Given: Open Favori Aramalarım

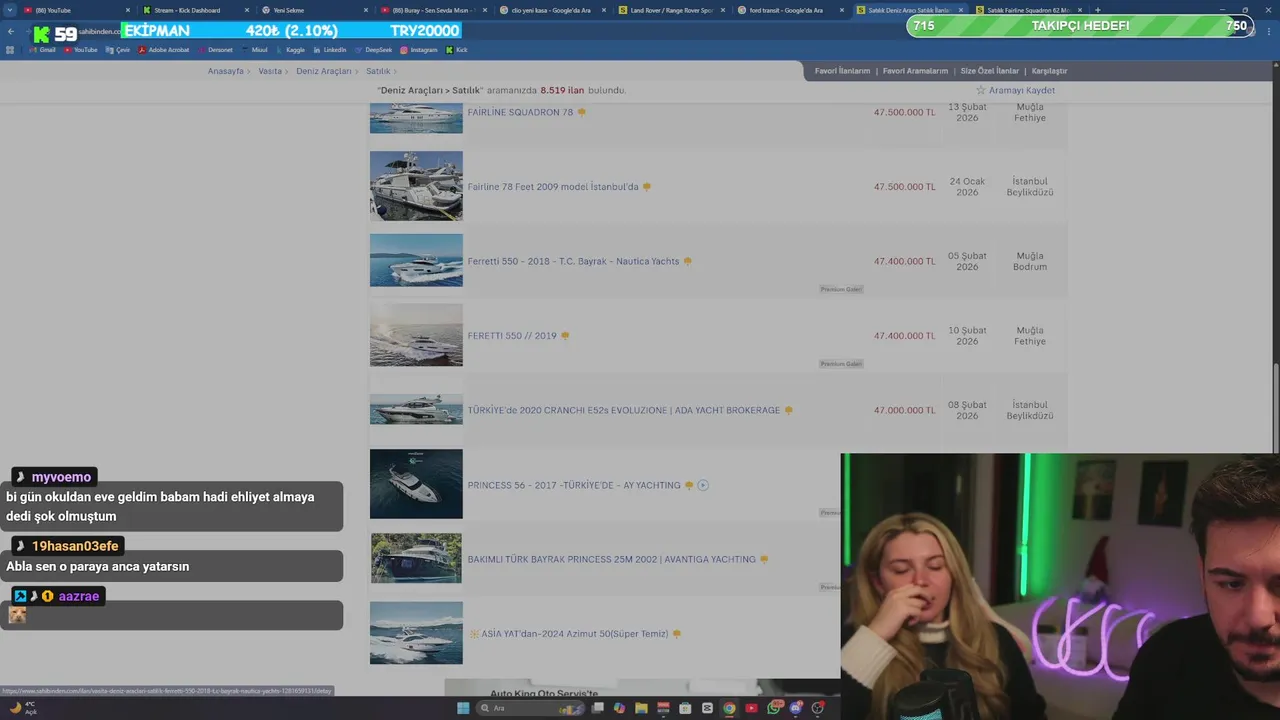Looking at the screenshot, I should pyautogui.click(x=915, y=71).
